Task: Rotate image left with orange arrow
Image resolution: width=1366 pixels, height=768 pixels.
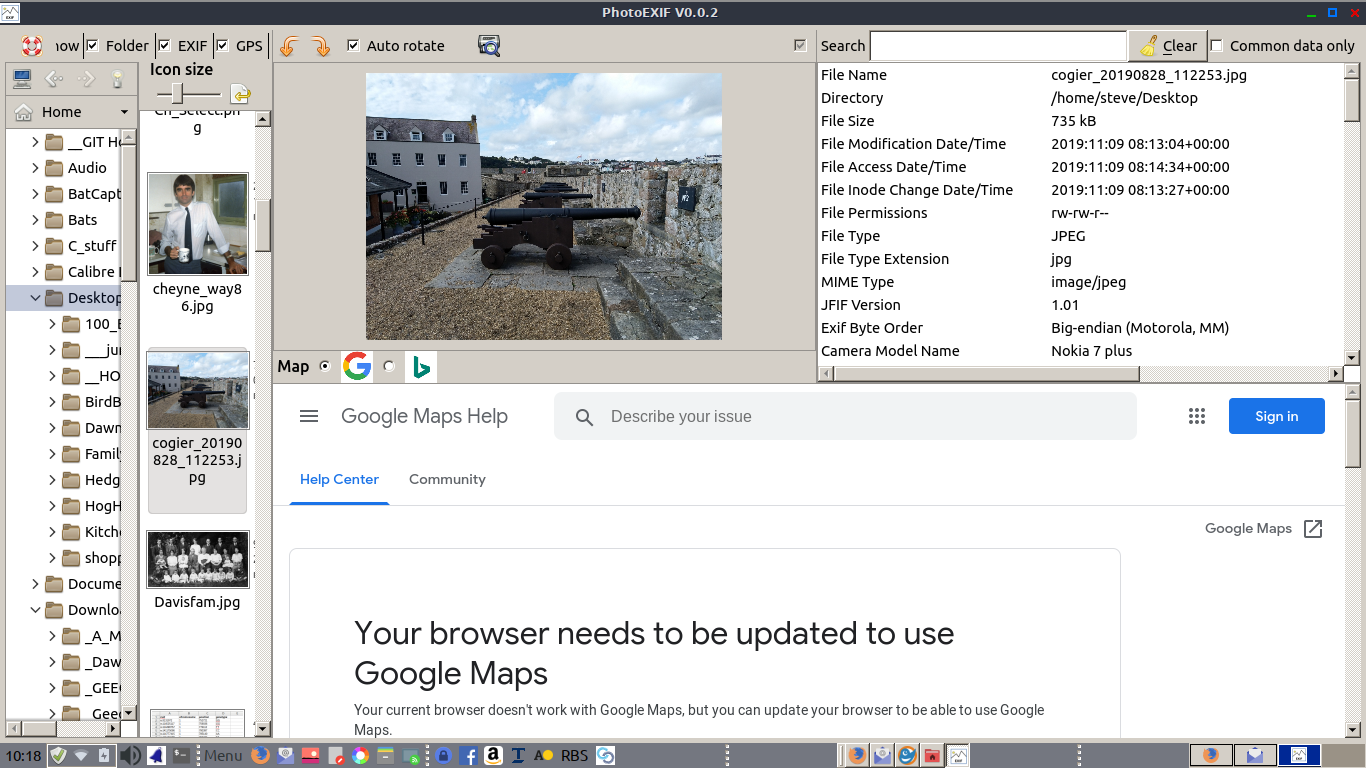Action: (289, 46)
